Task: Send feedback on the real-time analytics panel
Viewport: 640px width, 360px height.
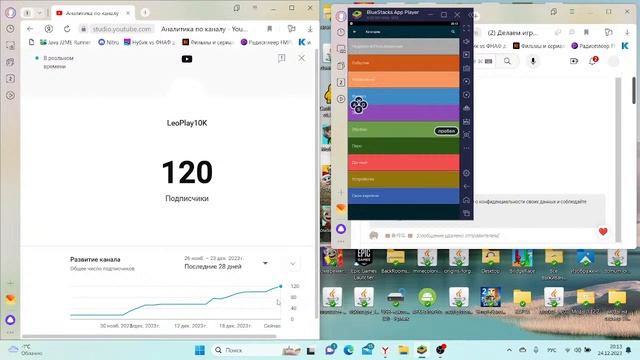Action: [282, 58]
